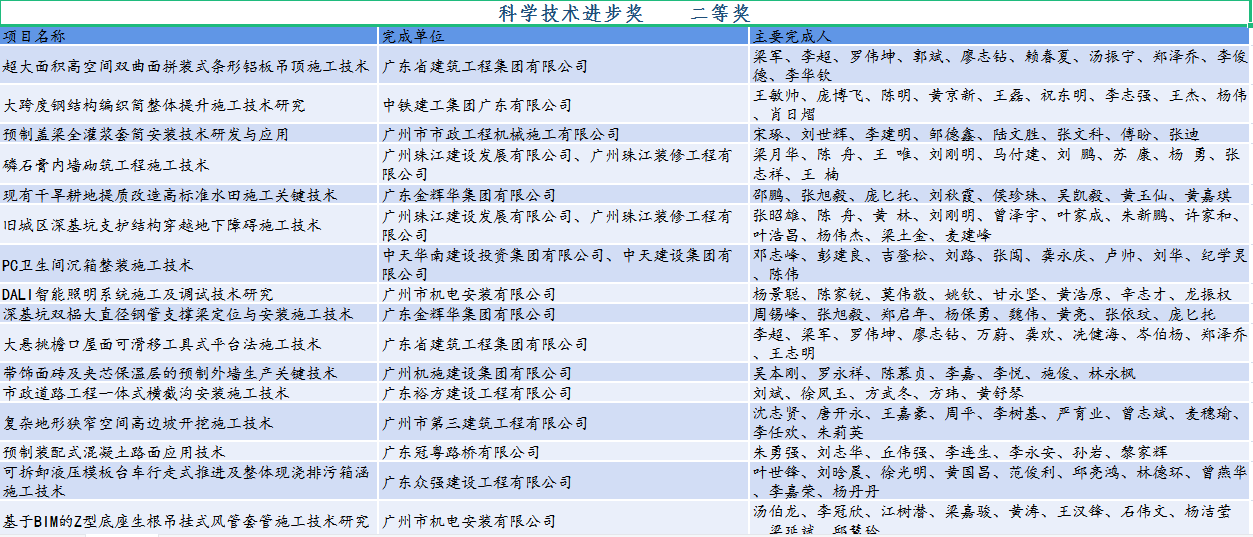Viewport: 1253px width, 537px height.
Task: Click the title cell 科学技术进步奖 二等奖
Action: coord(625,13)
